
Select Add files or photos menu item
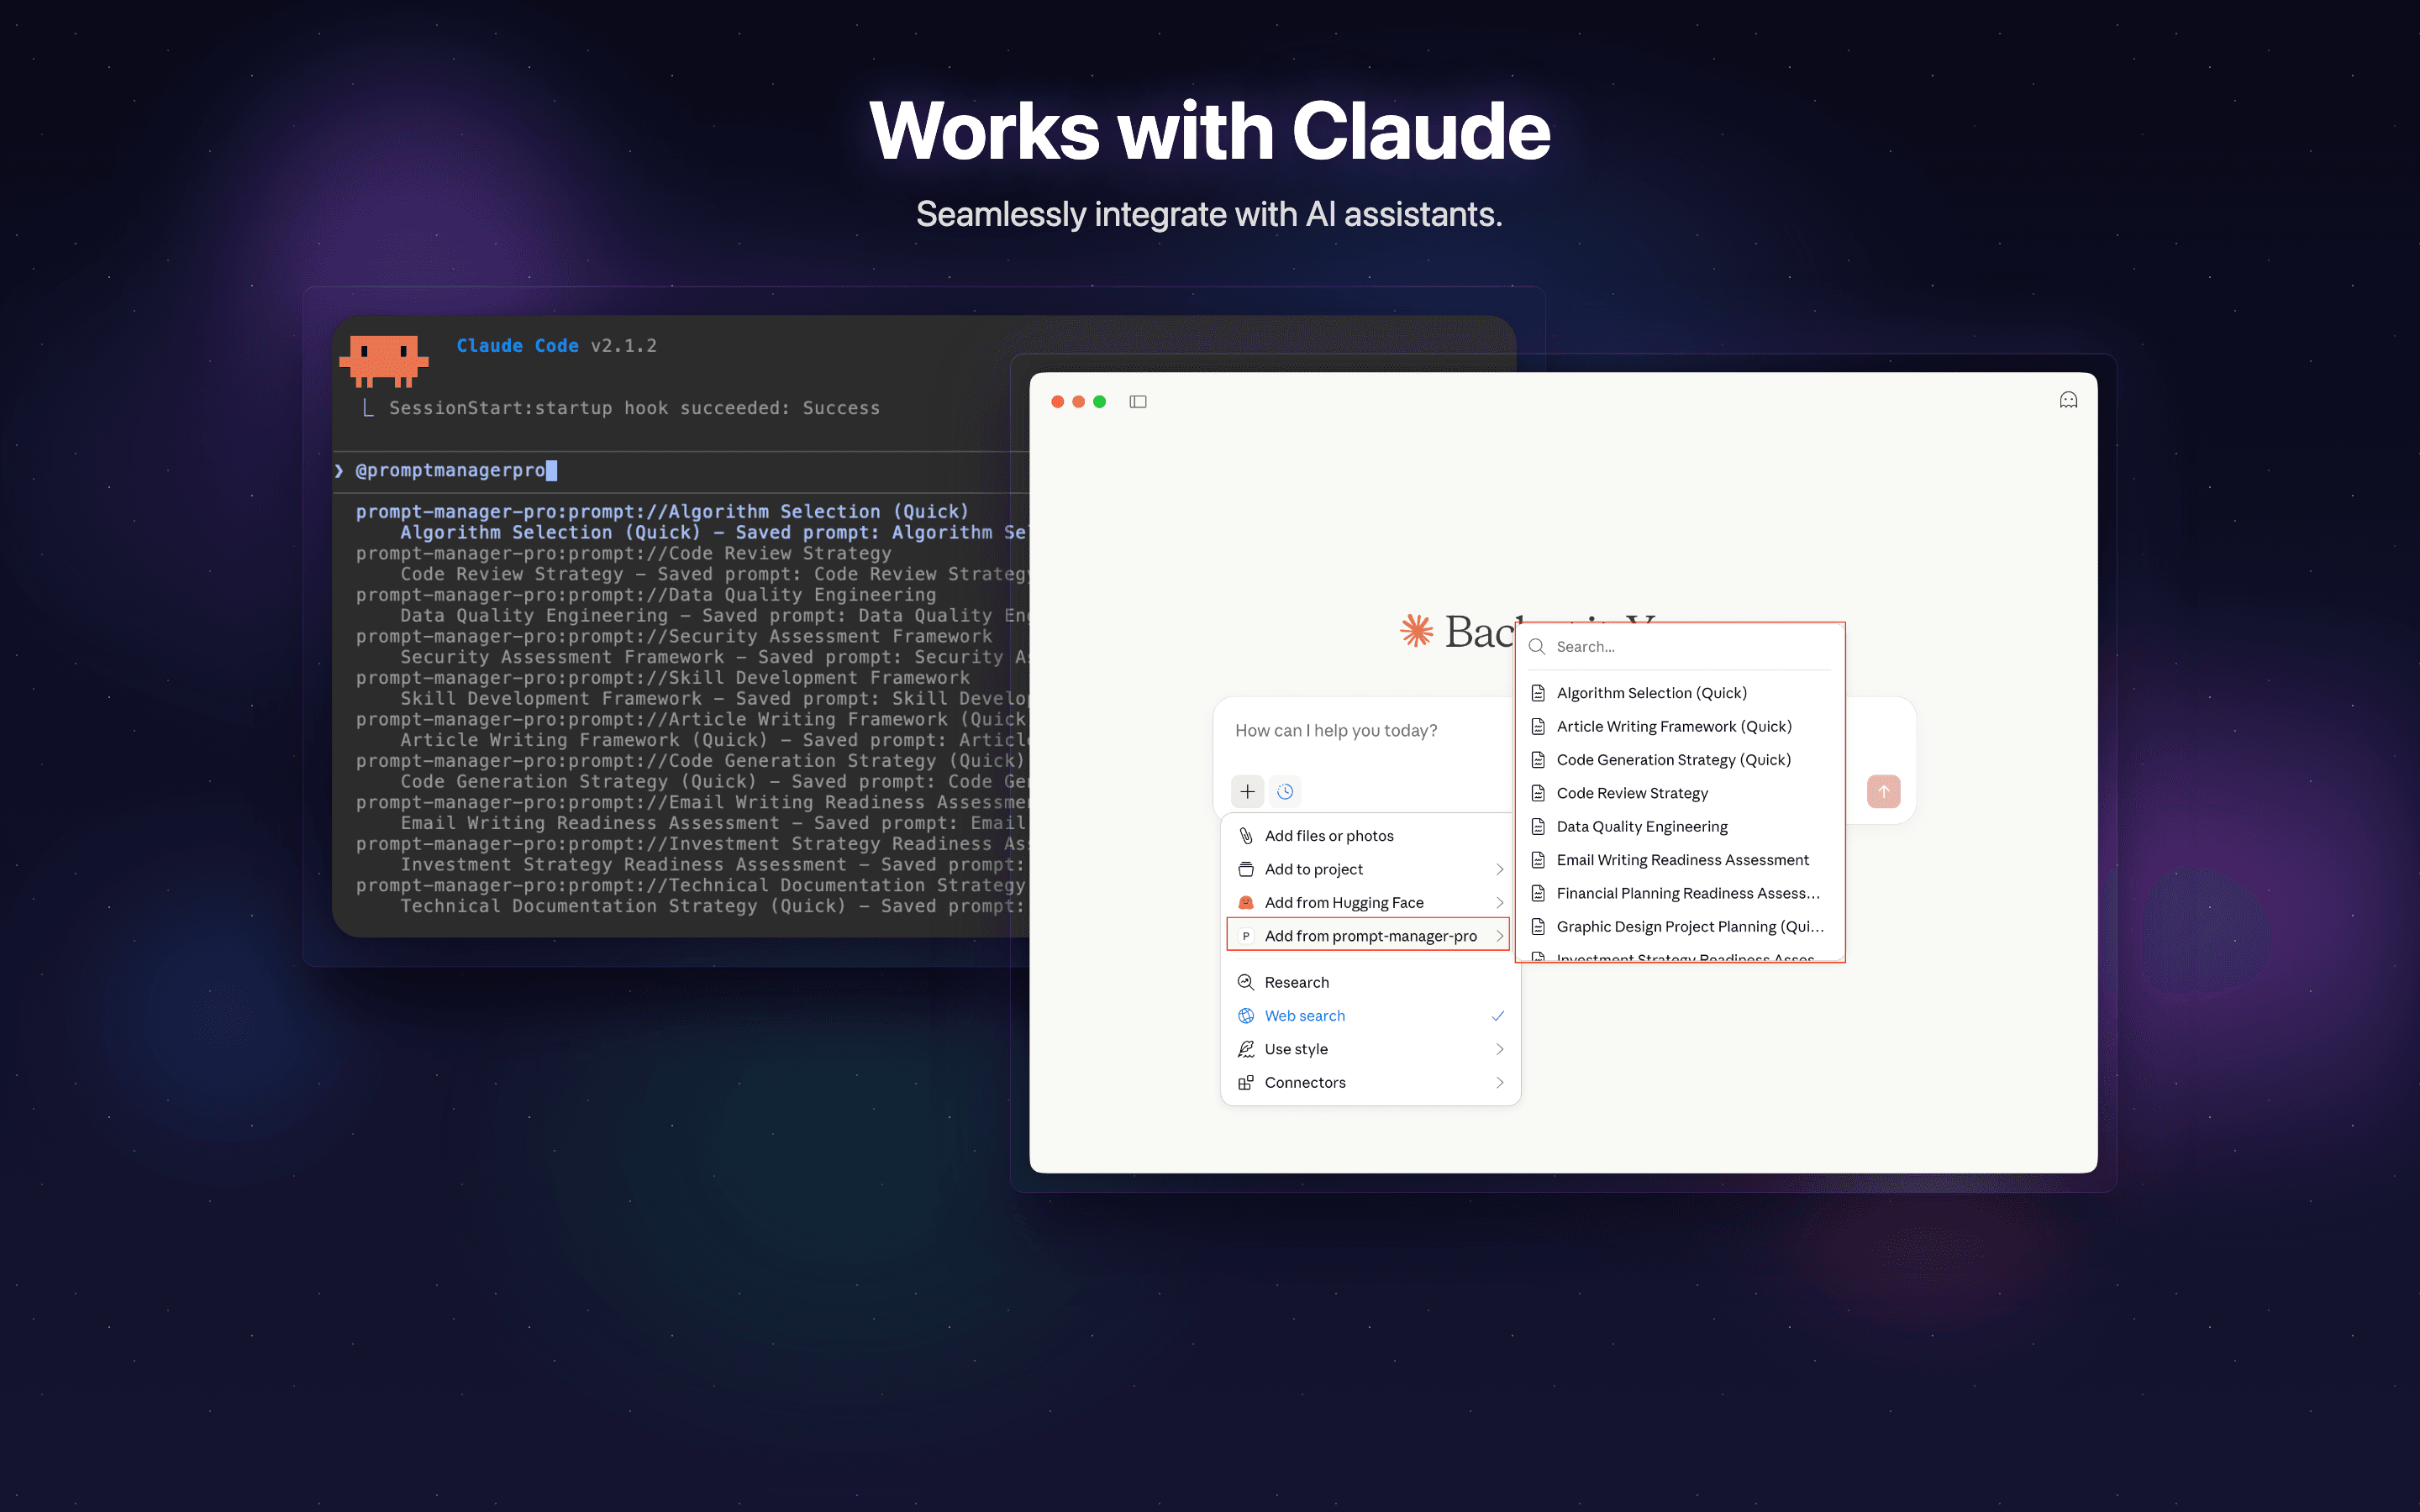click(x=1329, y=835)
